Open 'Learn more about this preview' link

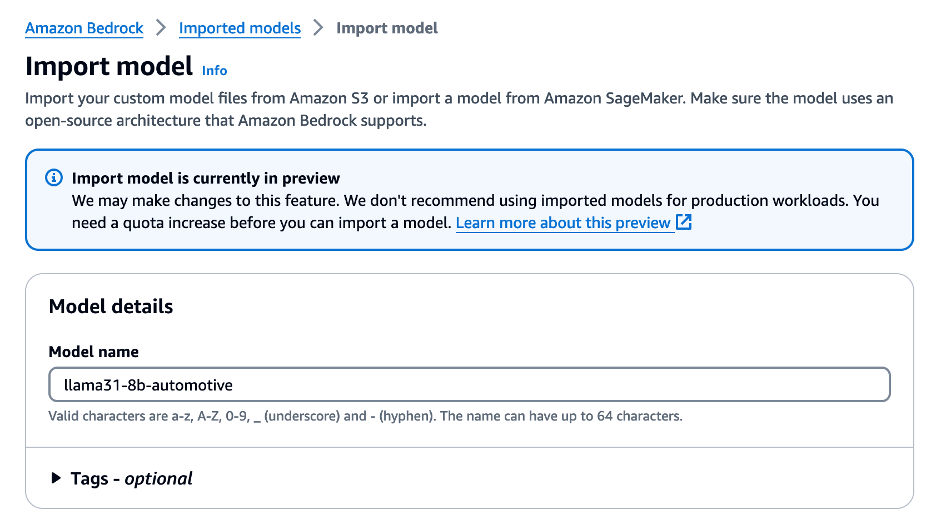[x=563, y=222]
